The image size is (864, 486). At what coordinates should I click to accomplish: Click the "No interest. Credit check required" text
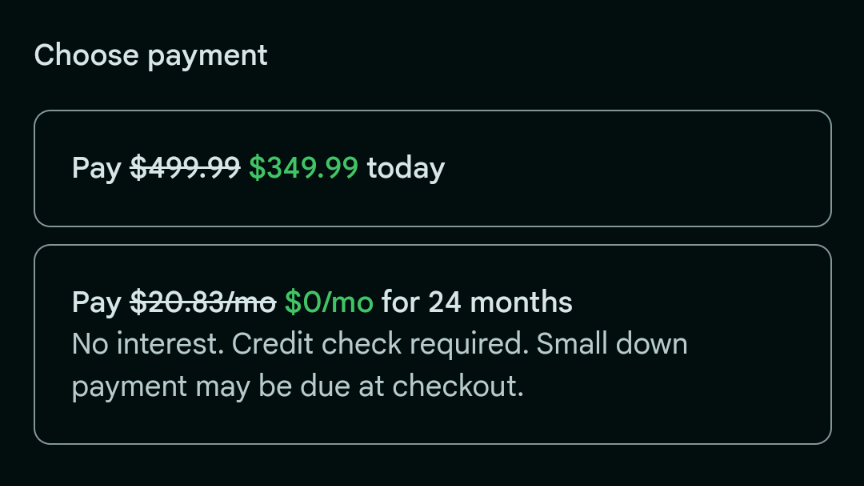tap(299, 345)
